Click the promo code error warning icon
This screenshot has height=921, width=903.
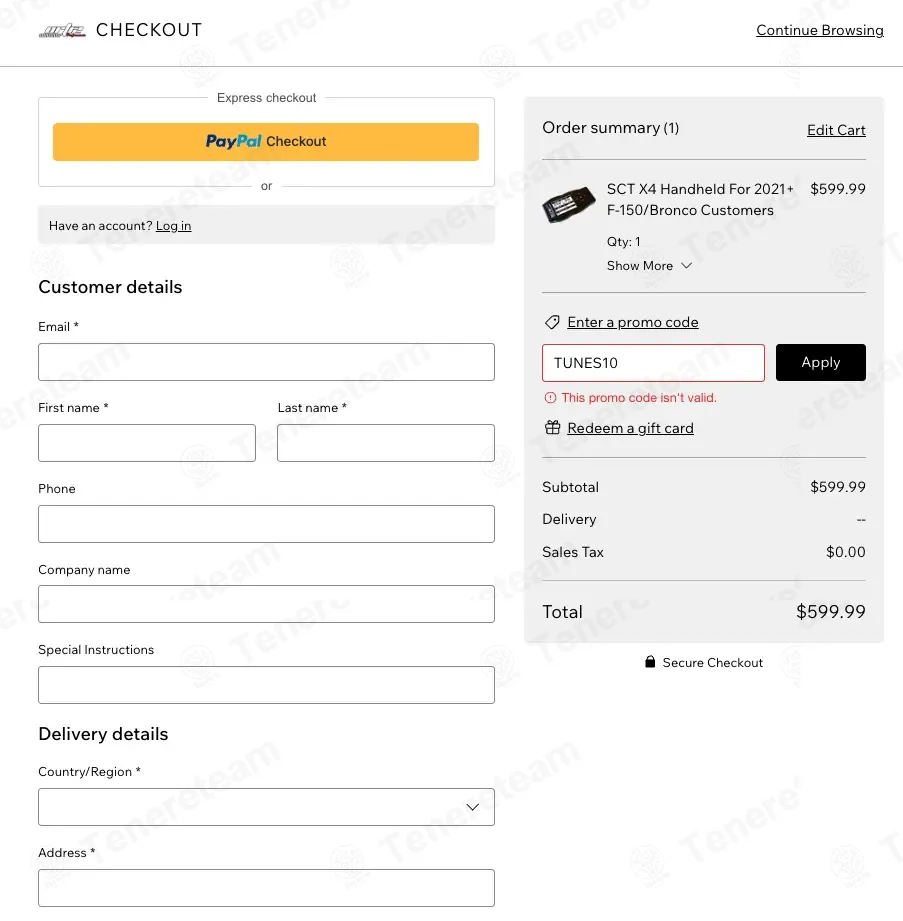coord(550,398)
